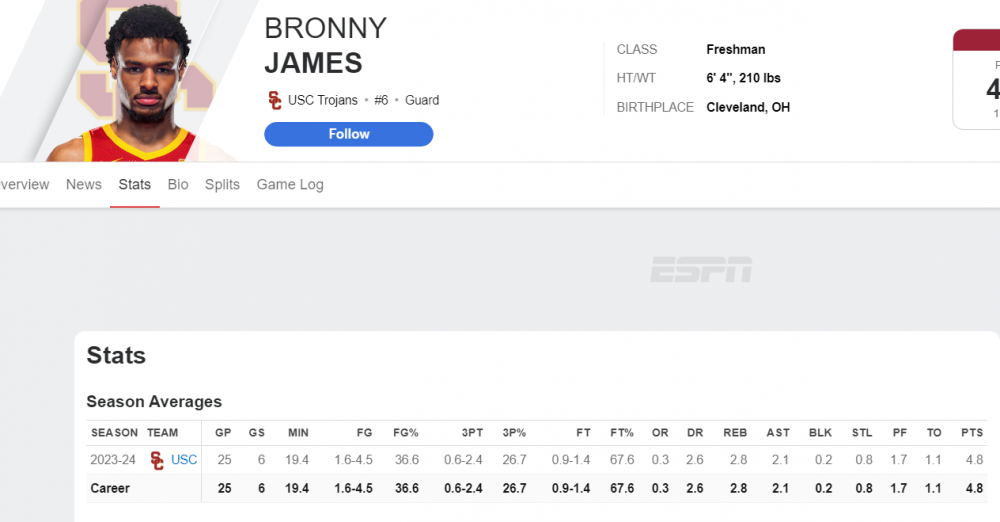Go to the Splits tab
Viewport: 1000px width, 522px height.
222,185
